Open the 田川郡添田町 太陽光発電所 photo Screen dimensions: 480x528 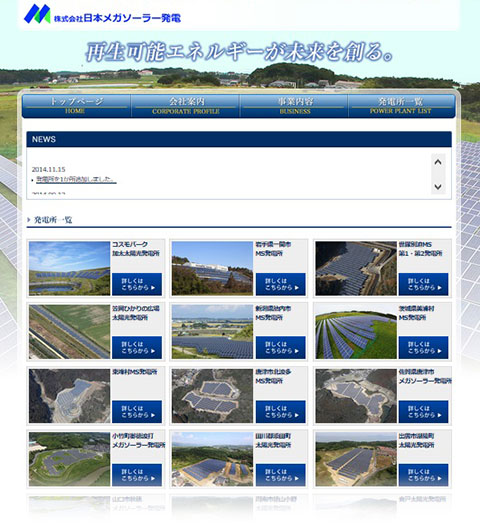click(212, 459)
